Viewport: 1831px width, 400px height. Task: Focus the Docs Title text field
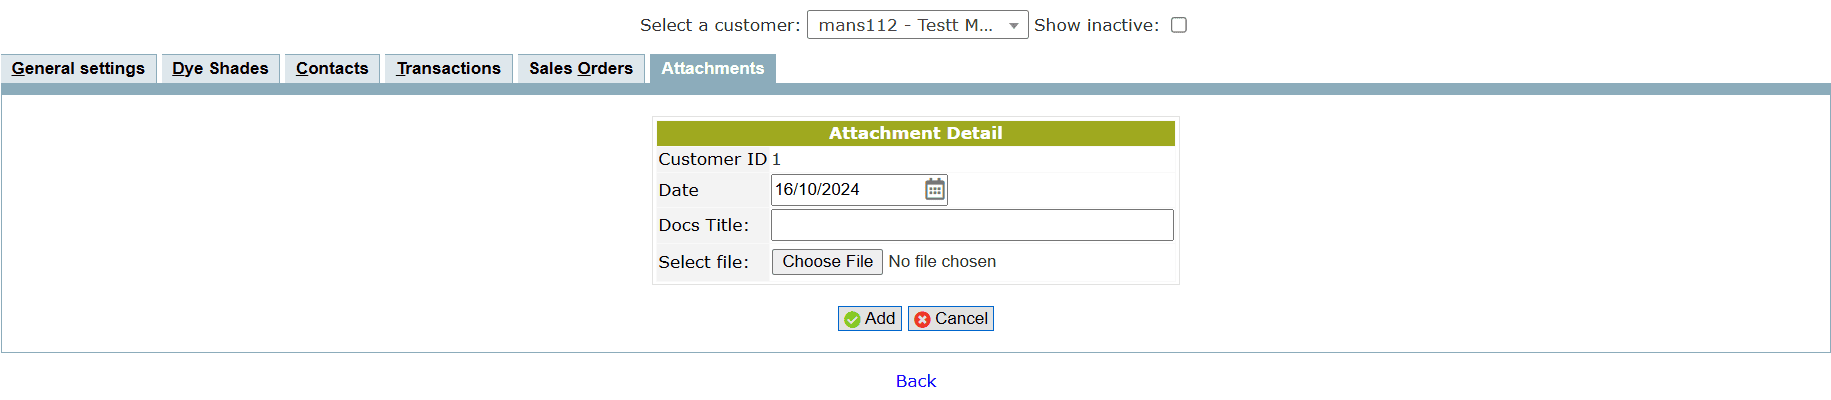click(971, 225)
